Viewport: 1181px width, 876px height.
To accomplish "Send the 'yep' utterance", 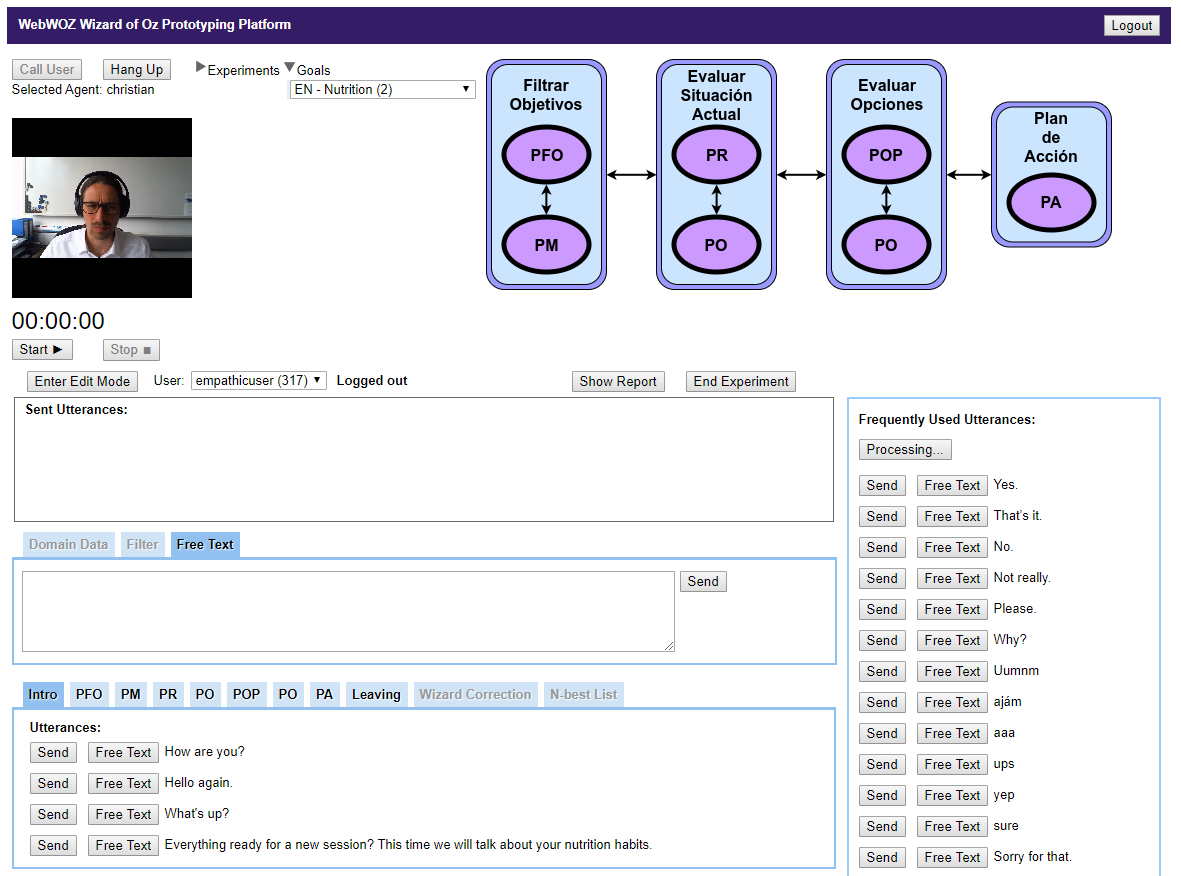I will (882, 795).
